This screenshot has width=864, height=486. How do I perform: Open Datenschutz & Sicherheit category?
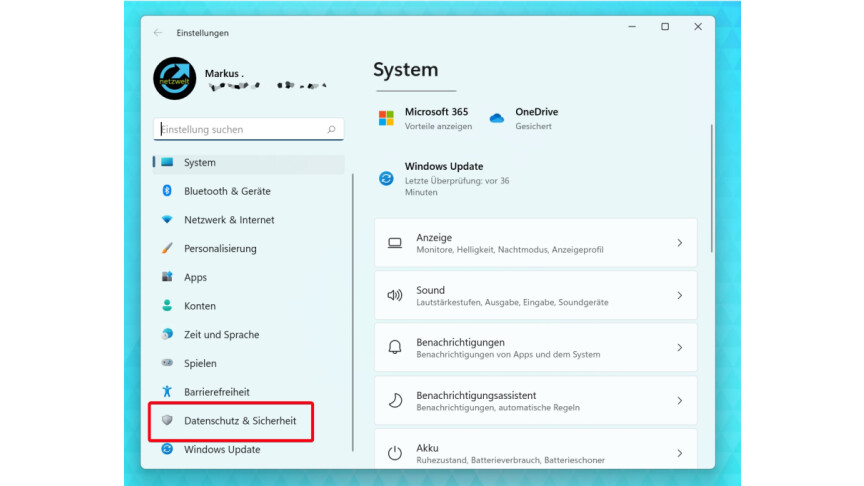(x=249, y=420)
